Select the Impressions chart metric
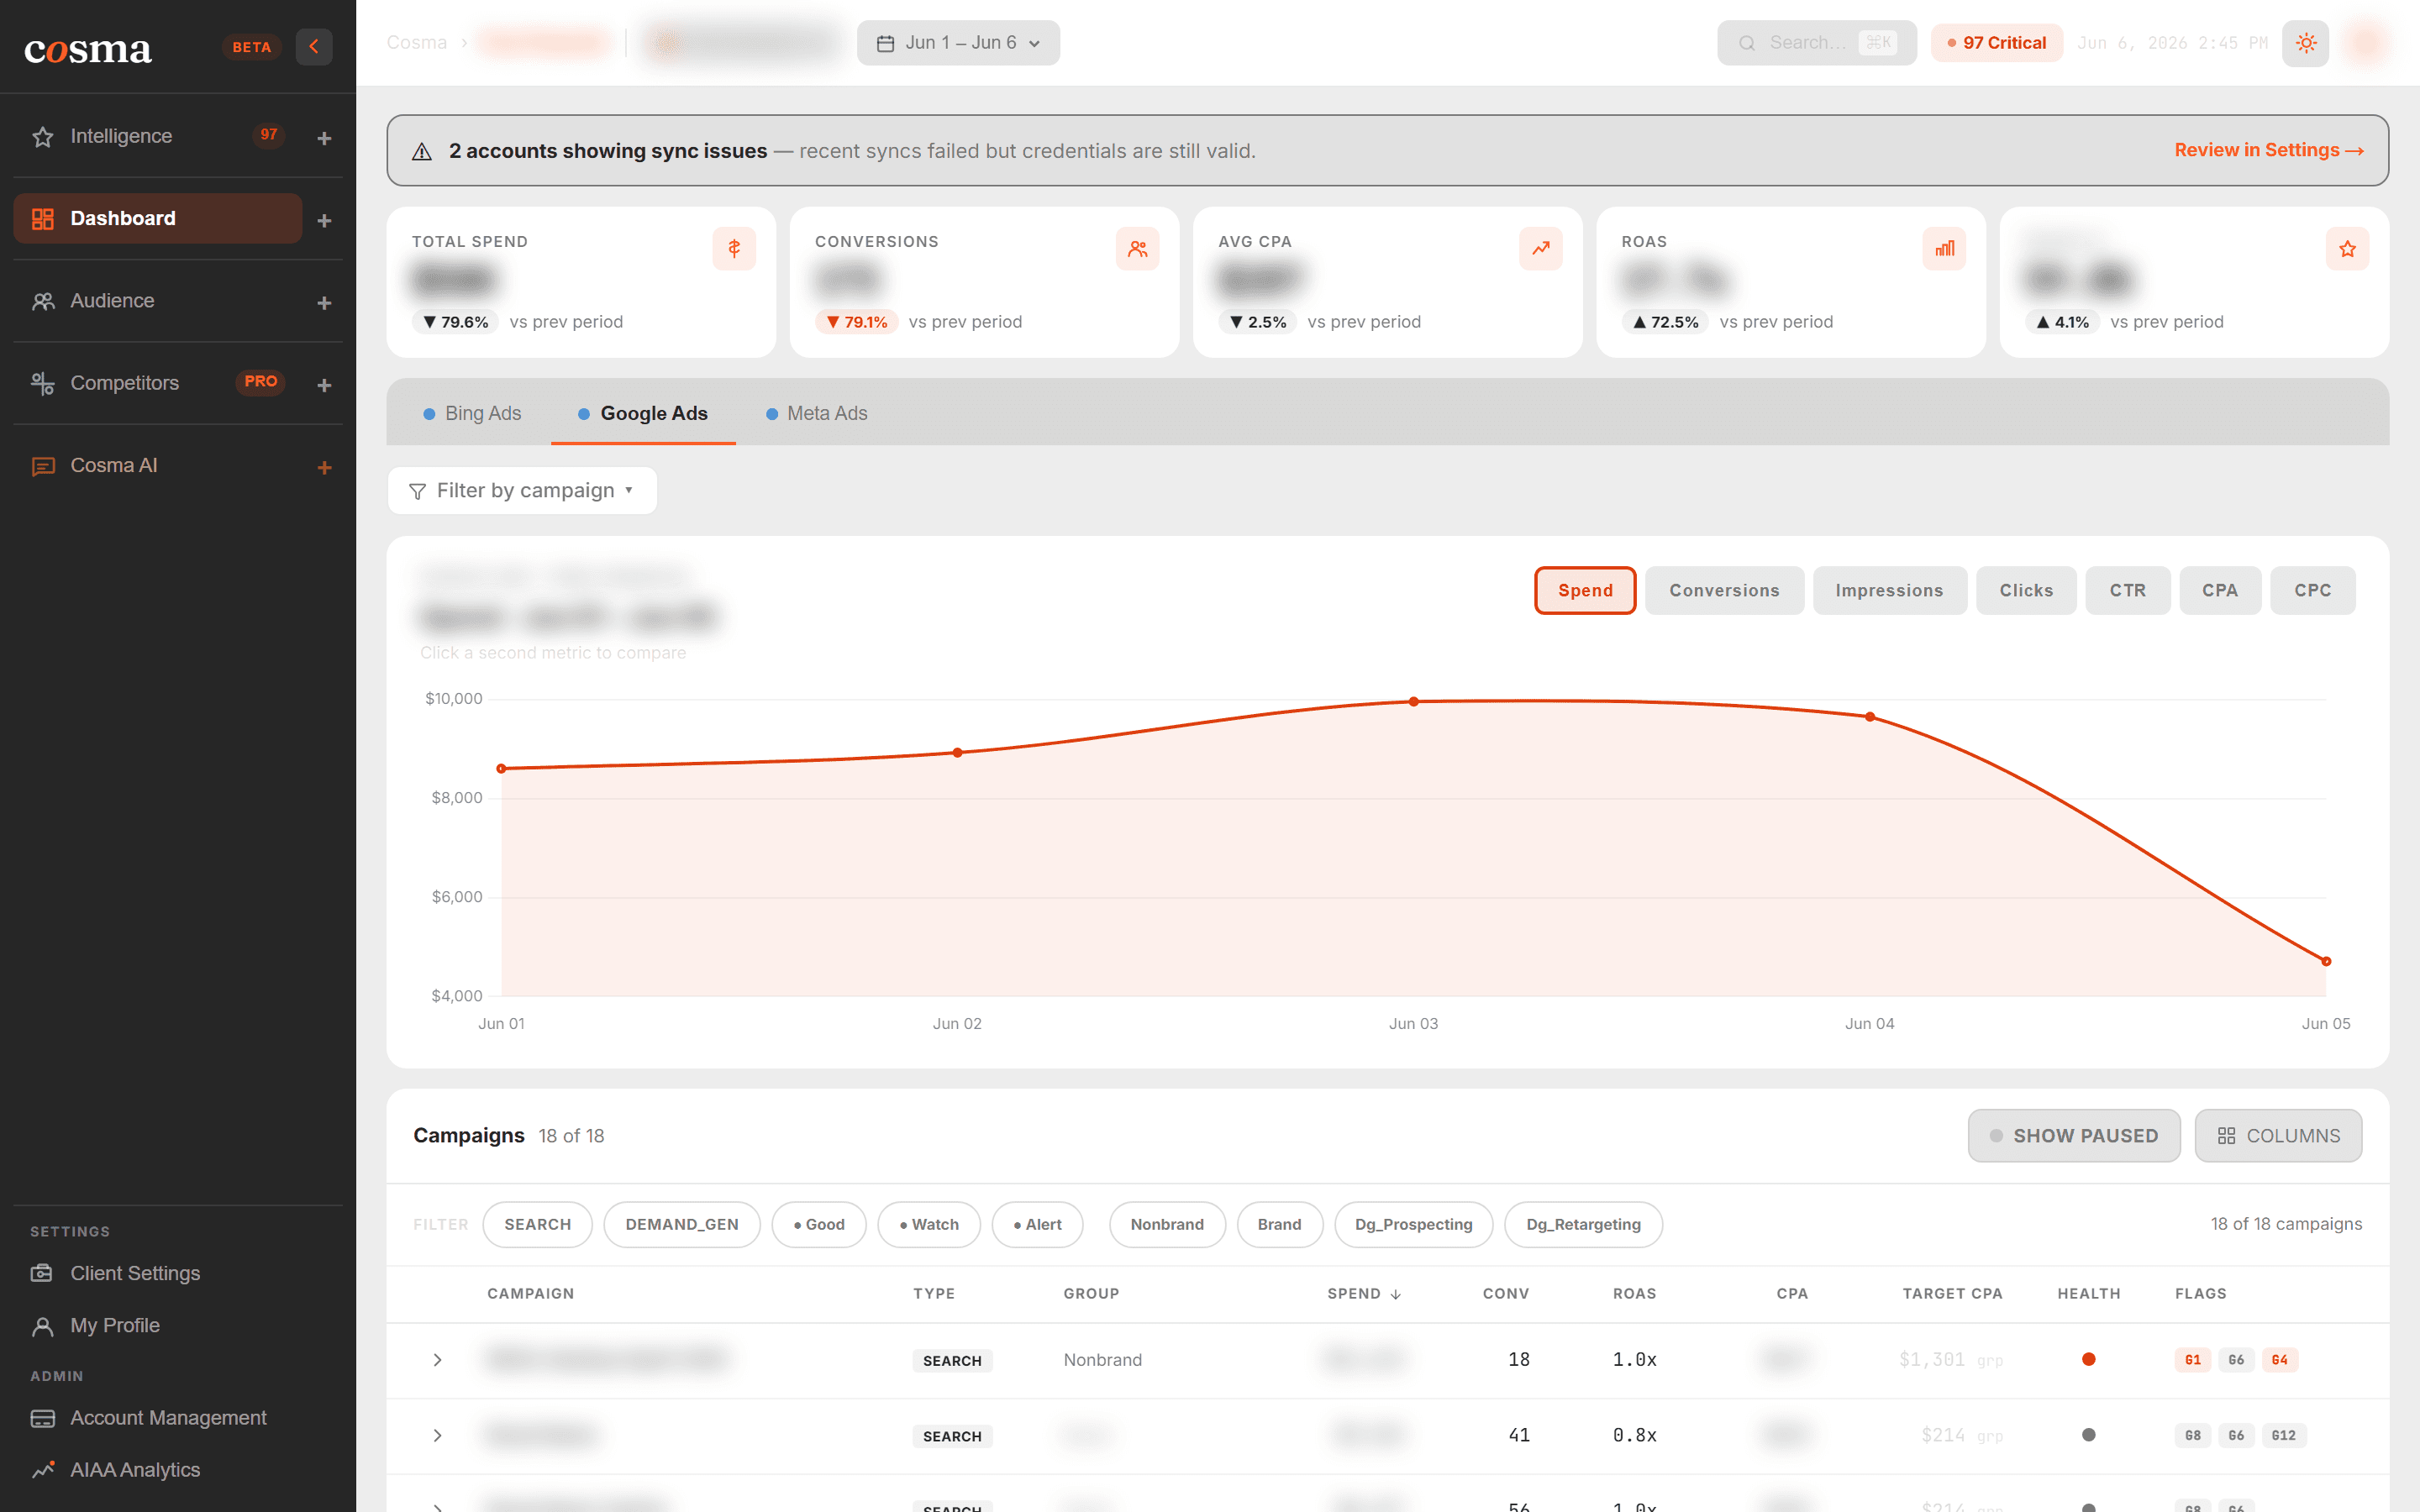Viewport: 2420px width, 1512px height. (1889, 591)
